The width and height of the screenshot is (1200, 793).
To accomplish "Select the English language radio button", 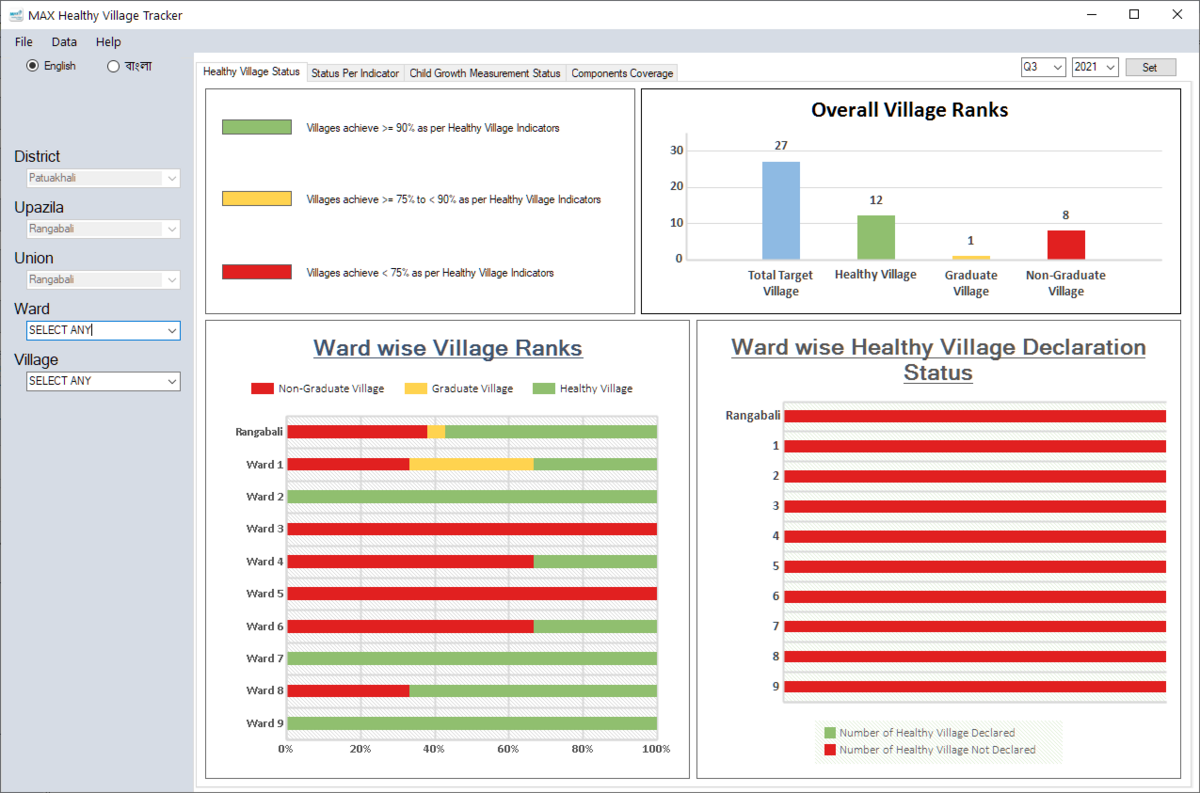I will [x=32, y=65].
